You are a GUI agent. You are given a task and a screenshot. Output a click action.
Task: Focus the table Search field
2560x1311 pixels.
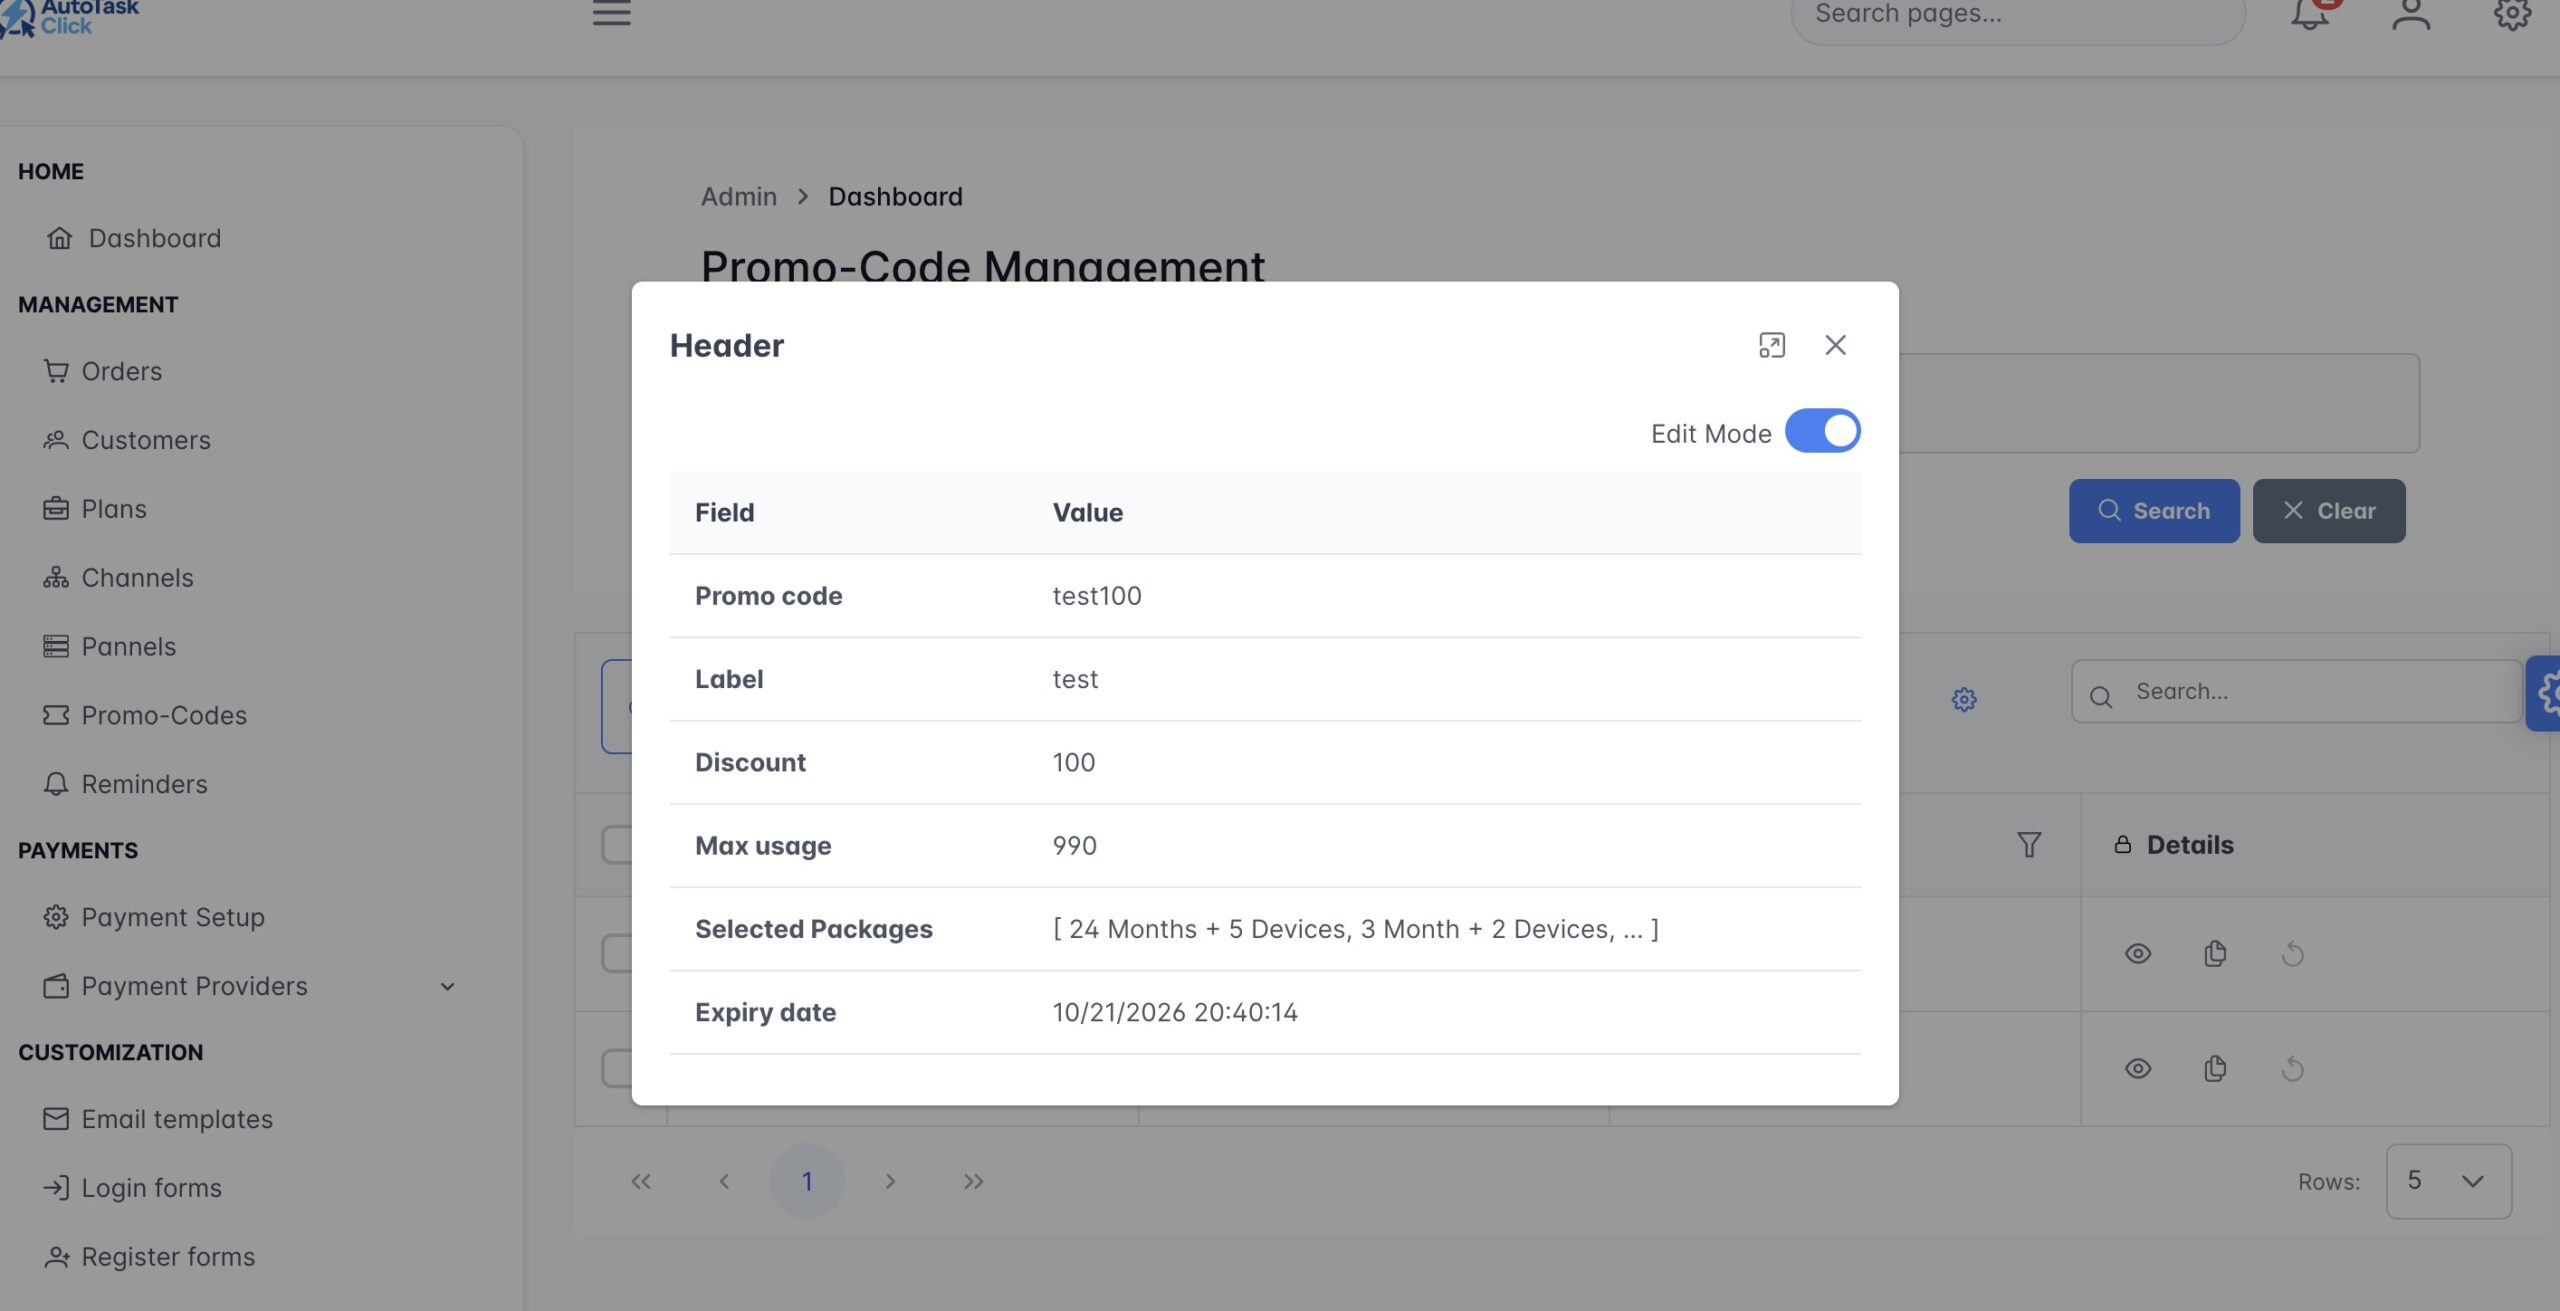(2296, 692)
